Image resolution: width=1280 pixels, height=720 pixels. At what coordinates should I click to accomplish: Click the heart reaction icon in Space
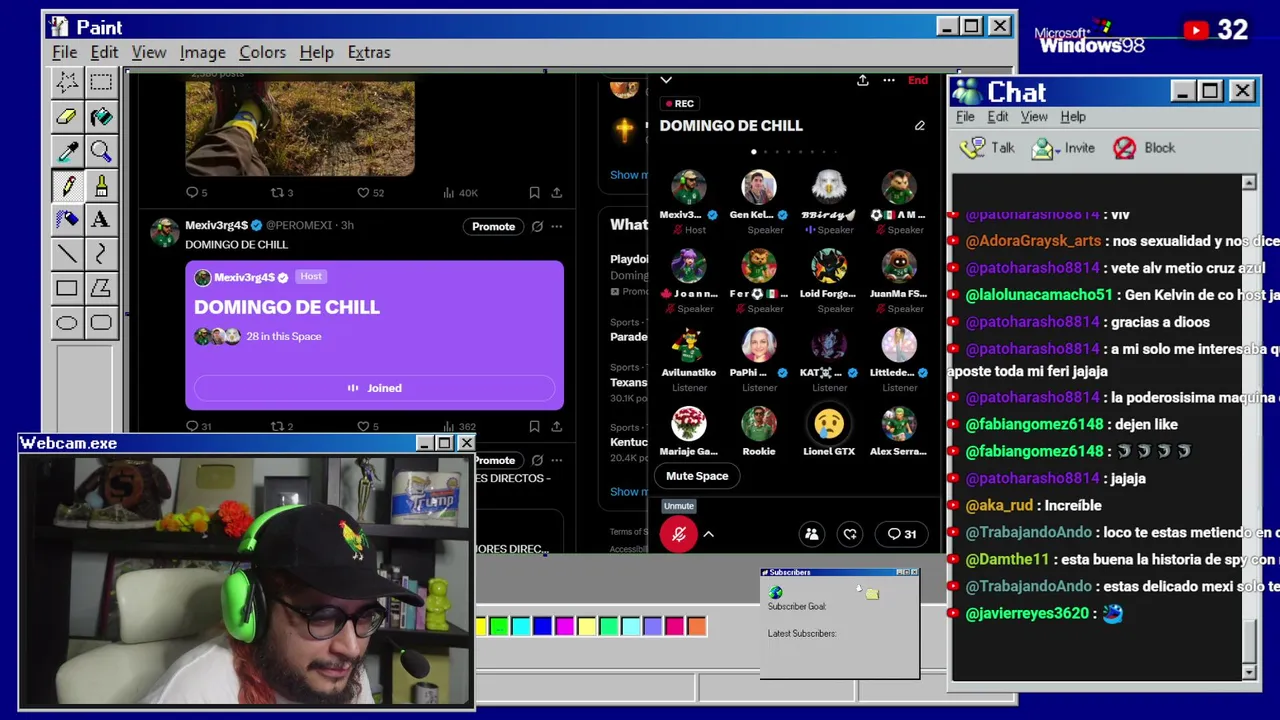(x=850, y=534)
